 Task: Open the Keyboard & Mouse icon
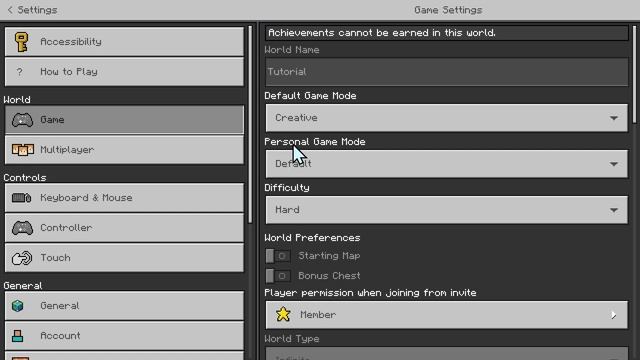click(21, 198)
